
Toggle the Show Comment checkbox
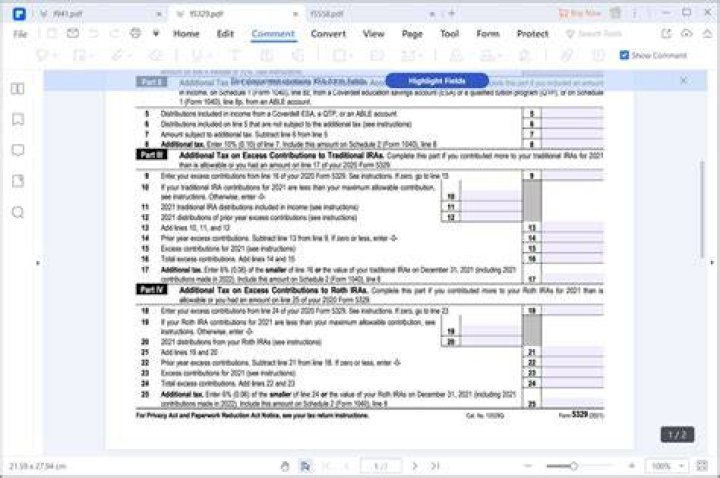coord(624,55)
